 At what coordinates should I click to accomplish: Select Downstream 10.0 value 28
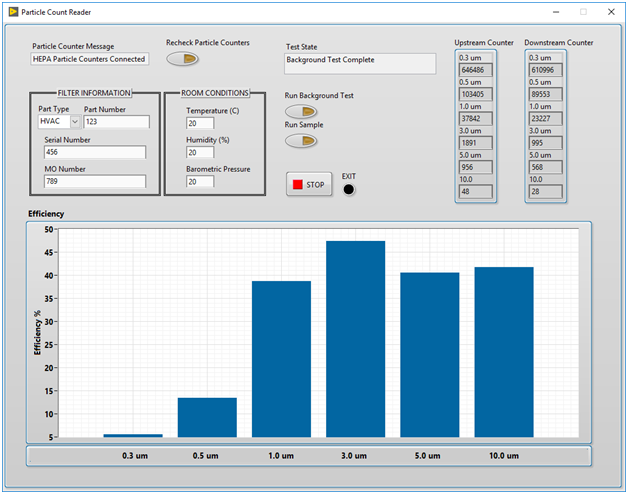tap(545, 192)
